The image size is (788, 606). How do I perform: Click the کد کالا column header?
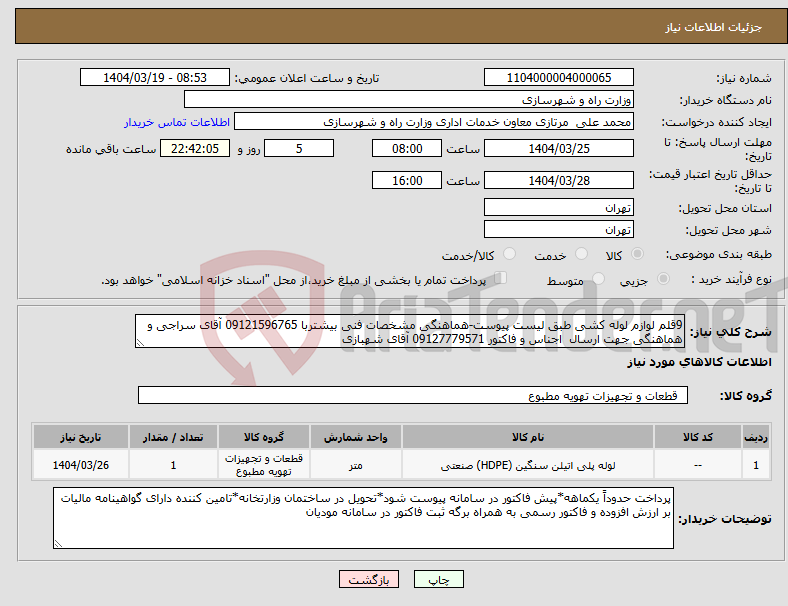point(698,437)
